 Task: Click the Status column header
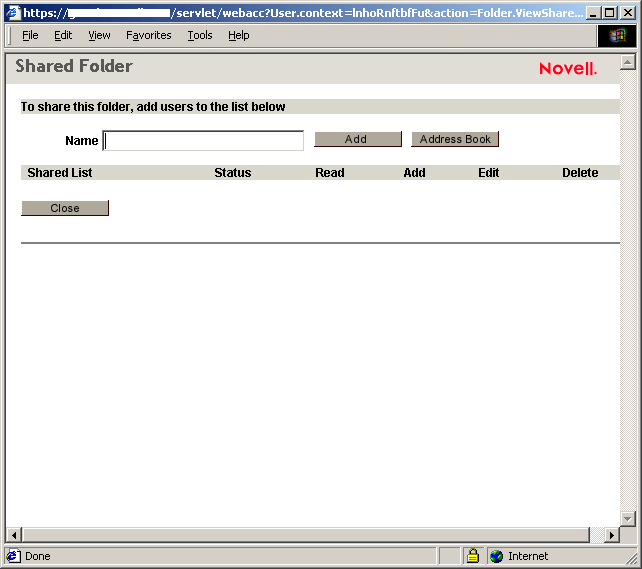pyautogui.click(x=233, y=173)
